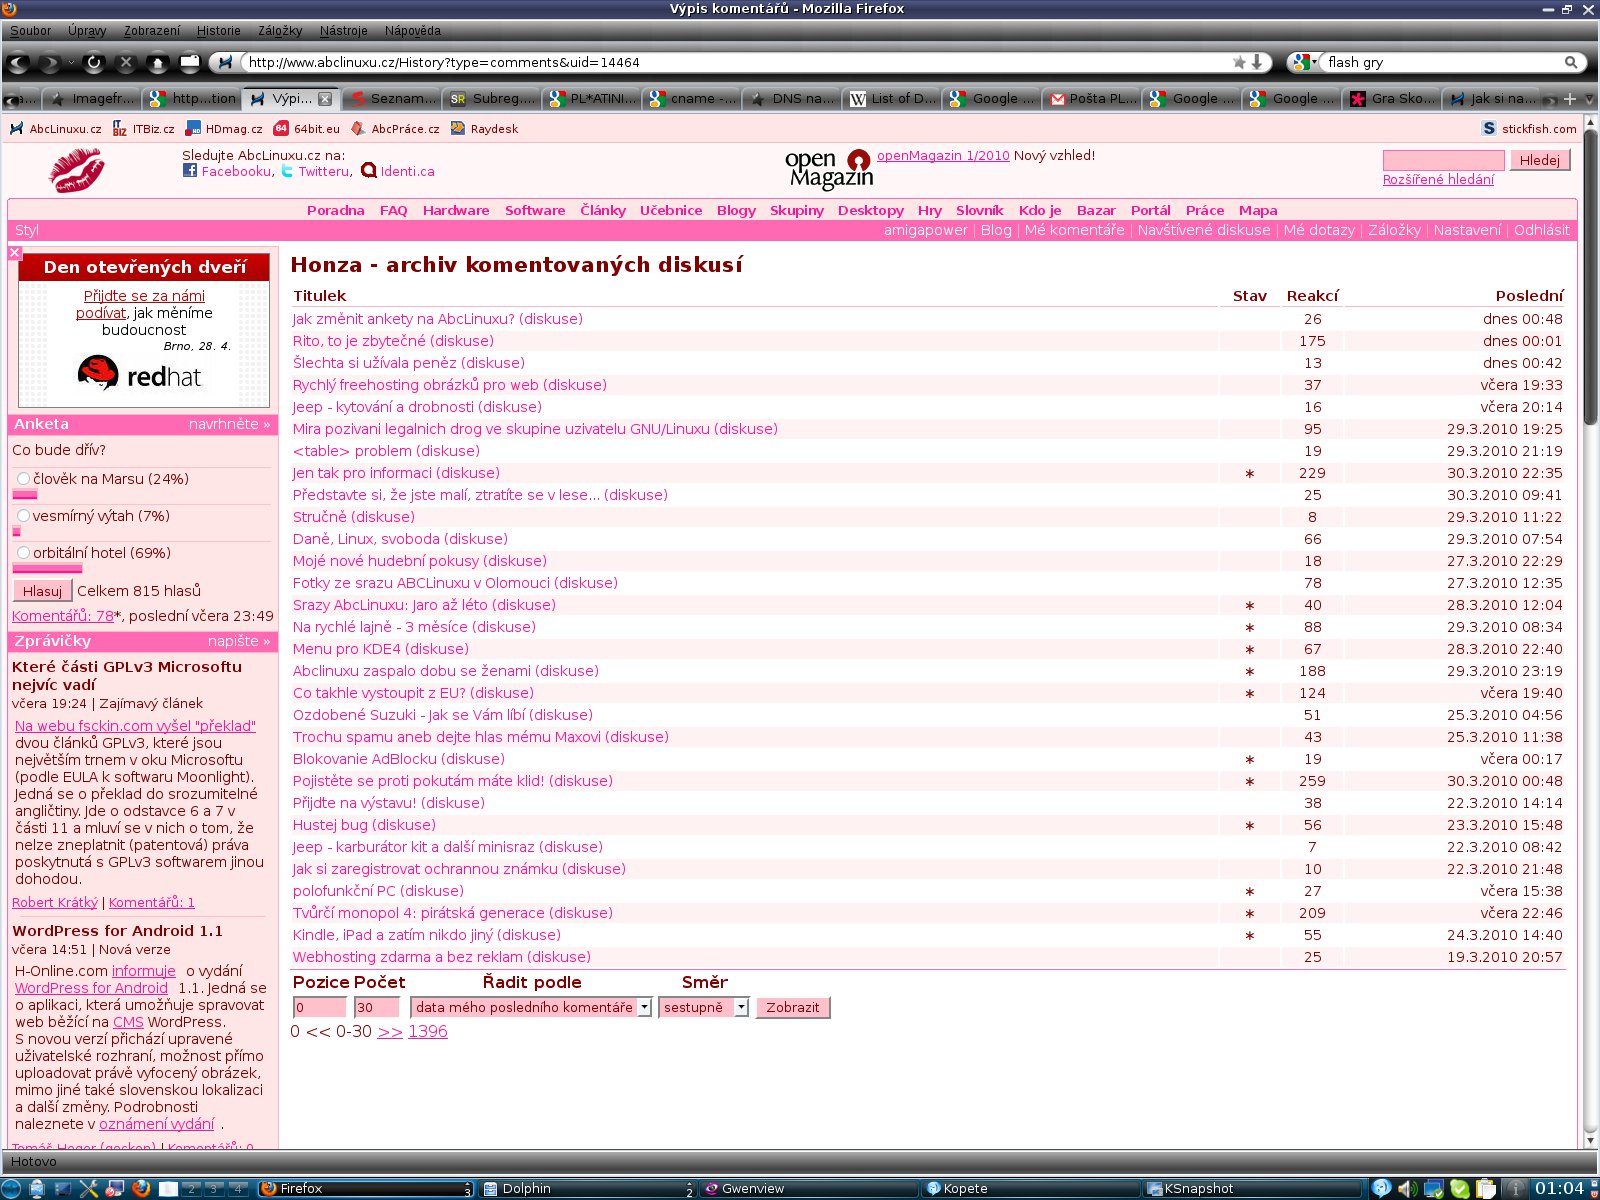1600x1200 pixels.
Task: Switch to the 'Gra Sko...' tab
Action: click(x=1393, y=99)
